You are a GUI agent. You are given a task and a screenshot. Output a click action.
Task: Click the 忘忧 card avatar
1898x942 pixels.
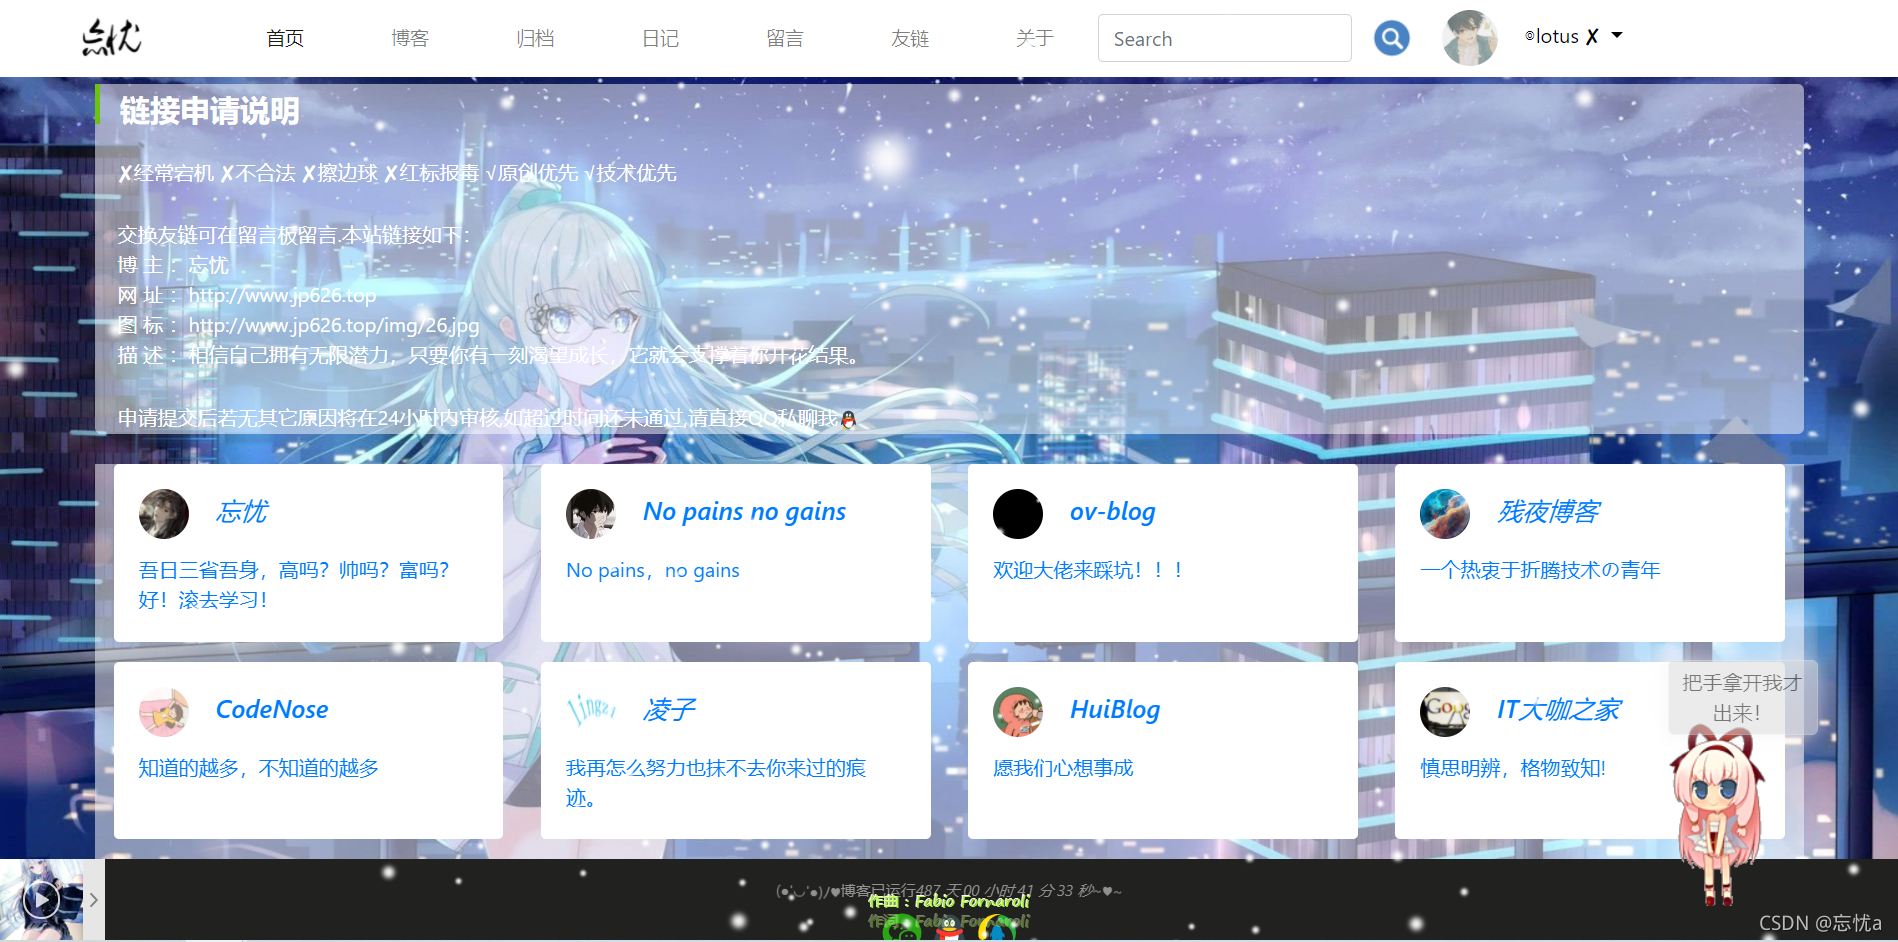[164, 514]
